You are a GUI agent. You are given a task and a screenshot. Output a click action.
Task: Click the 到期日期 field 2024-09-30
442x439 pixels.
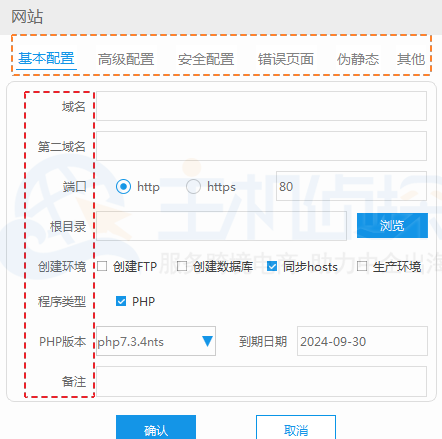[362, 341]
